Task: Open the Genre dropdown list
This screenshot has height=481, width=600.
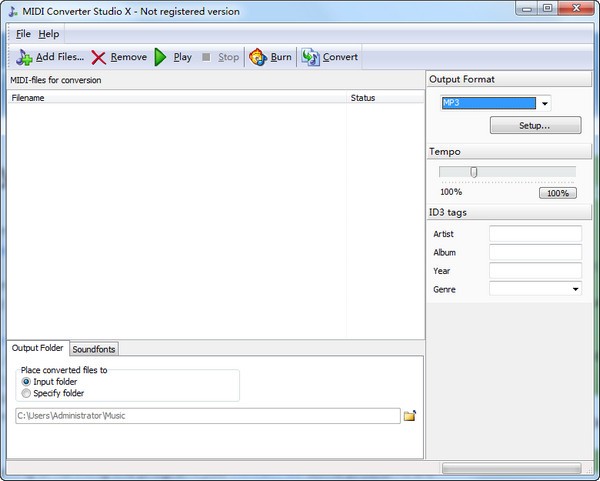Action: (576, 289)
